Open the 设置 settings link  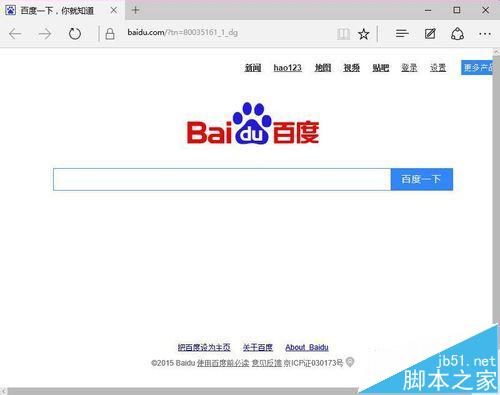click(438, 68)
